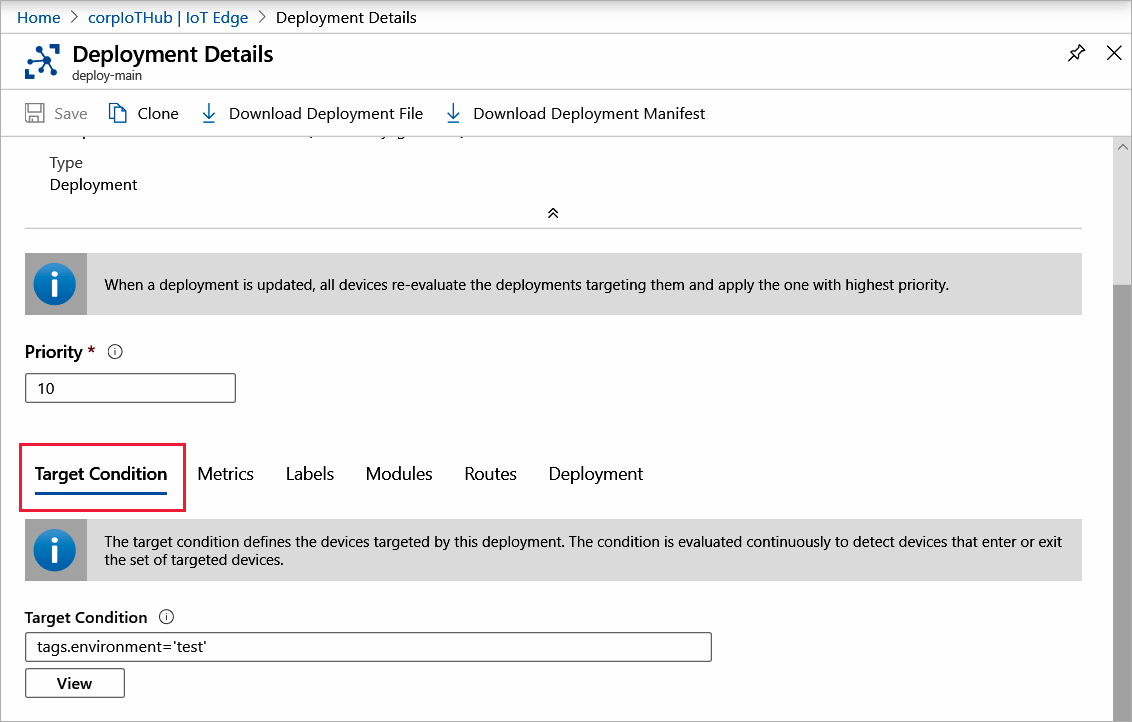The image size is (1132, 722).
Task: Click the Download Deployment File download arrow
Action: point(209,113)
